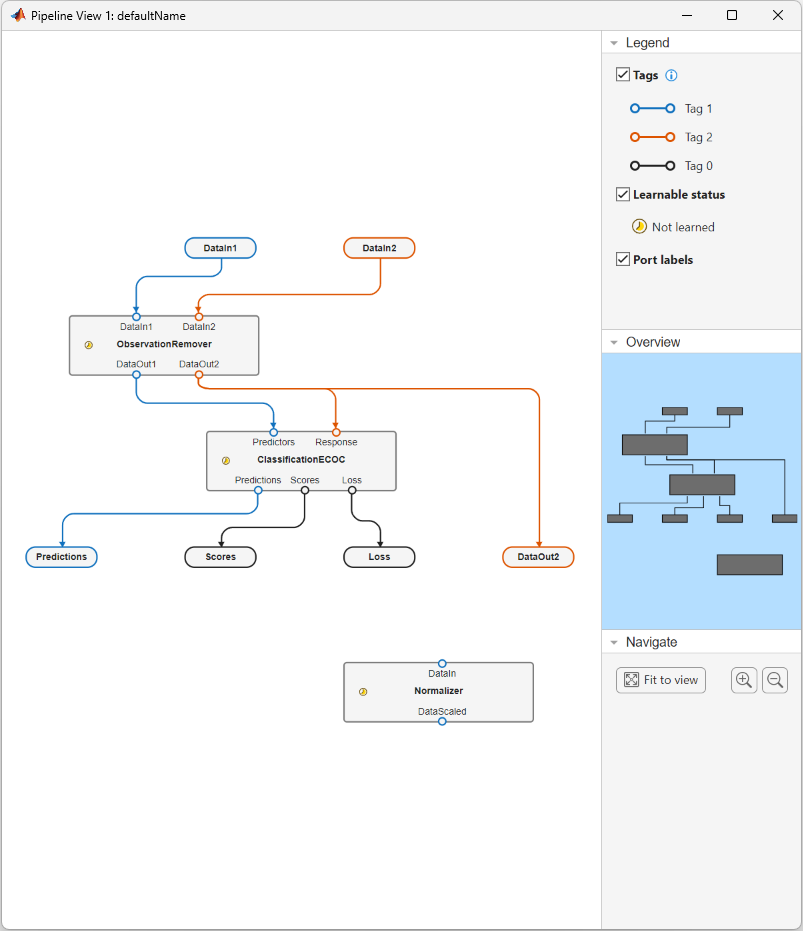Select the DataIn1 input node
The image size is (803, 931).
pos(220,248)
